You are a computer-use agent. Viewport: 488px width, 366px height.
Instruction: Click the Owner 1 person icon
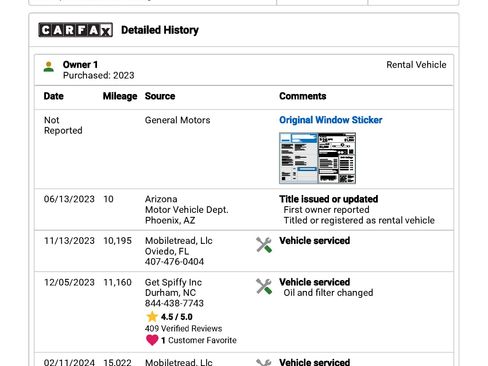coord(49,67)
